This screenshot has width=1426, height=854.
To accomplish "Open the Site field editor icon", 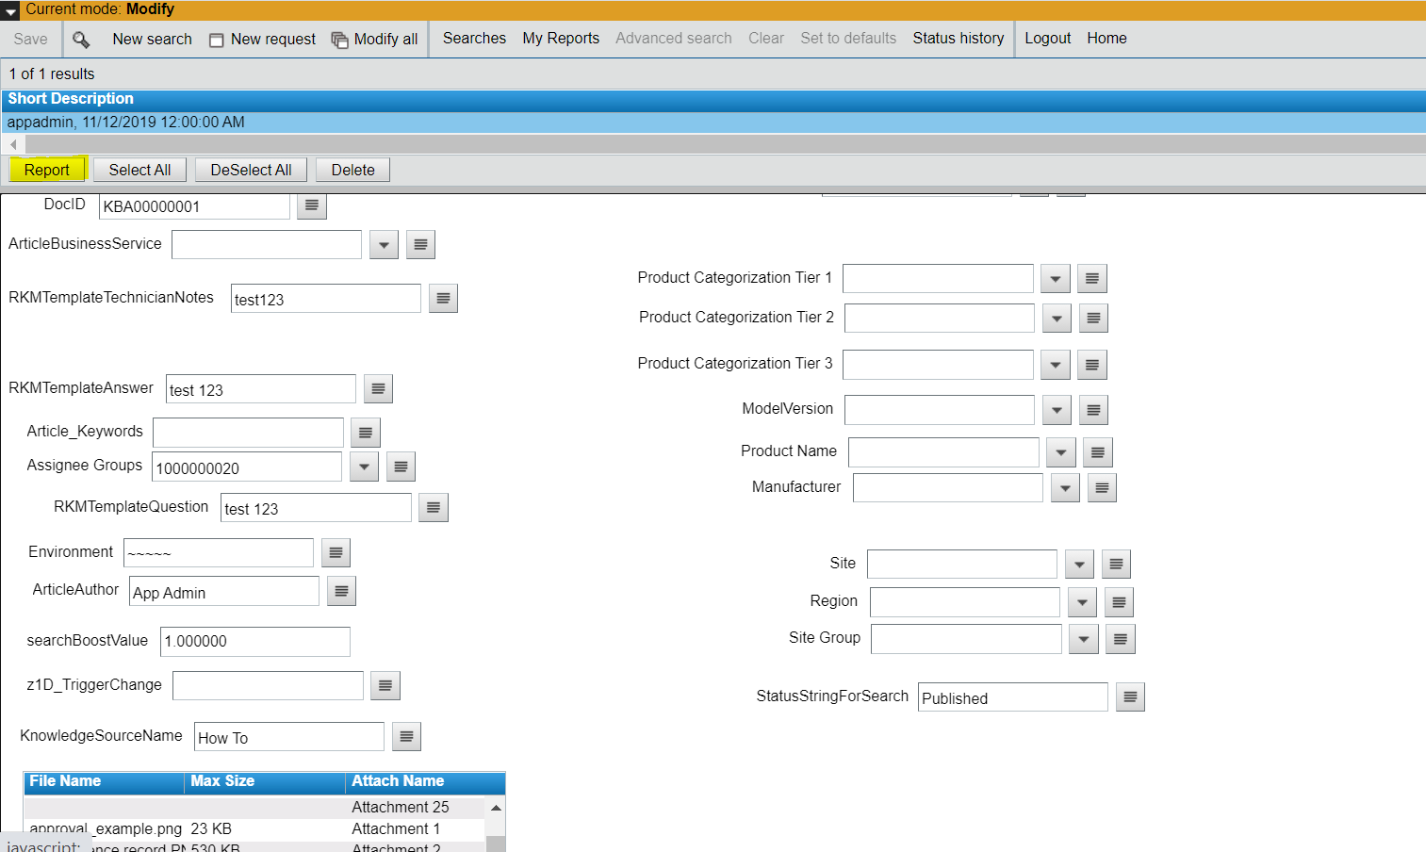I will (x=1116, y=564).
